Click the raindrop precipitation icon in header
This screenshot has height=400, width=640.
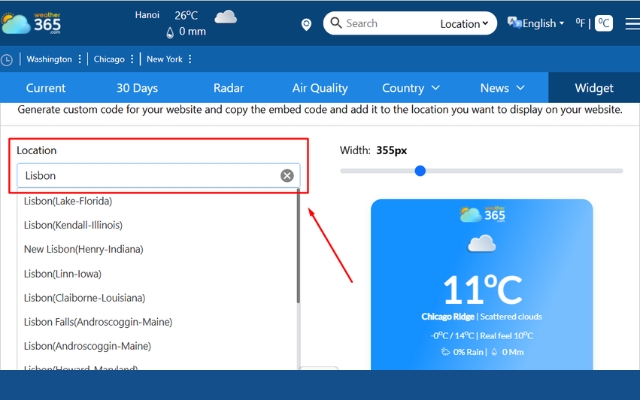tap(170, 32)
